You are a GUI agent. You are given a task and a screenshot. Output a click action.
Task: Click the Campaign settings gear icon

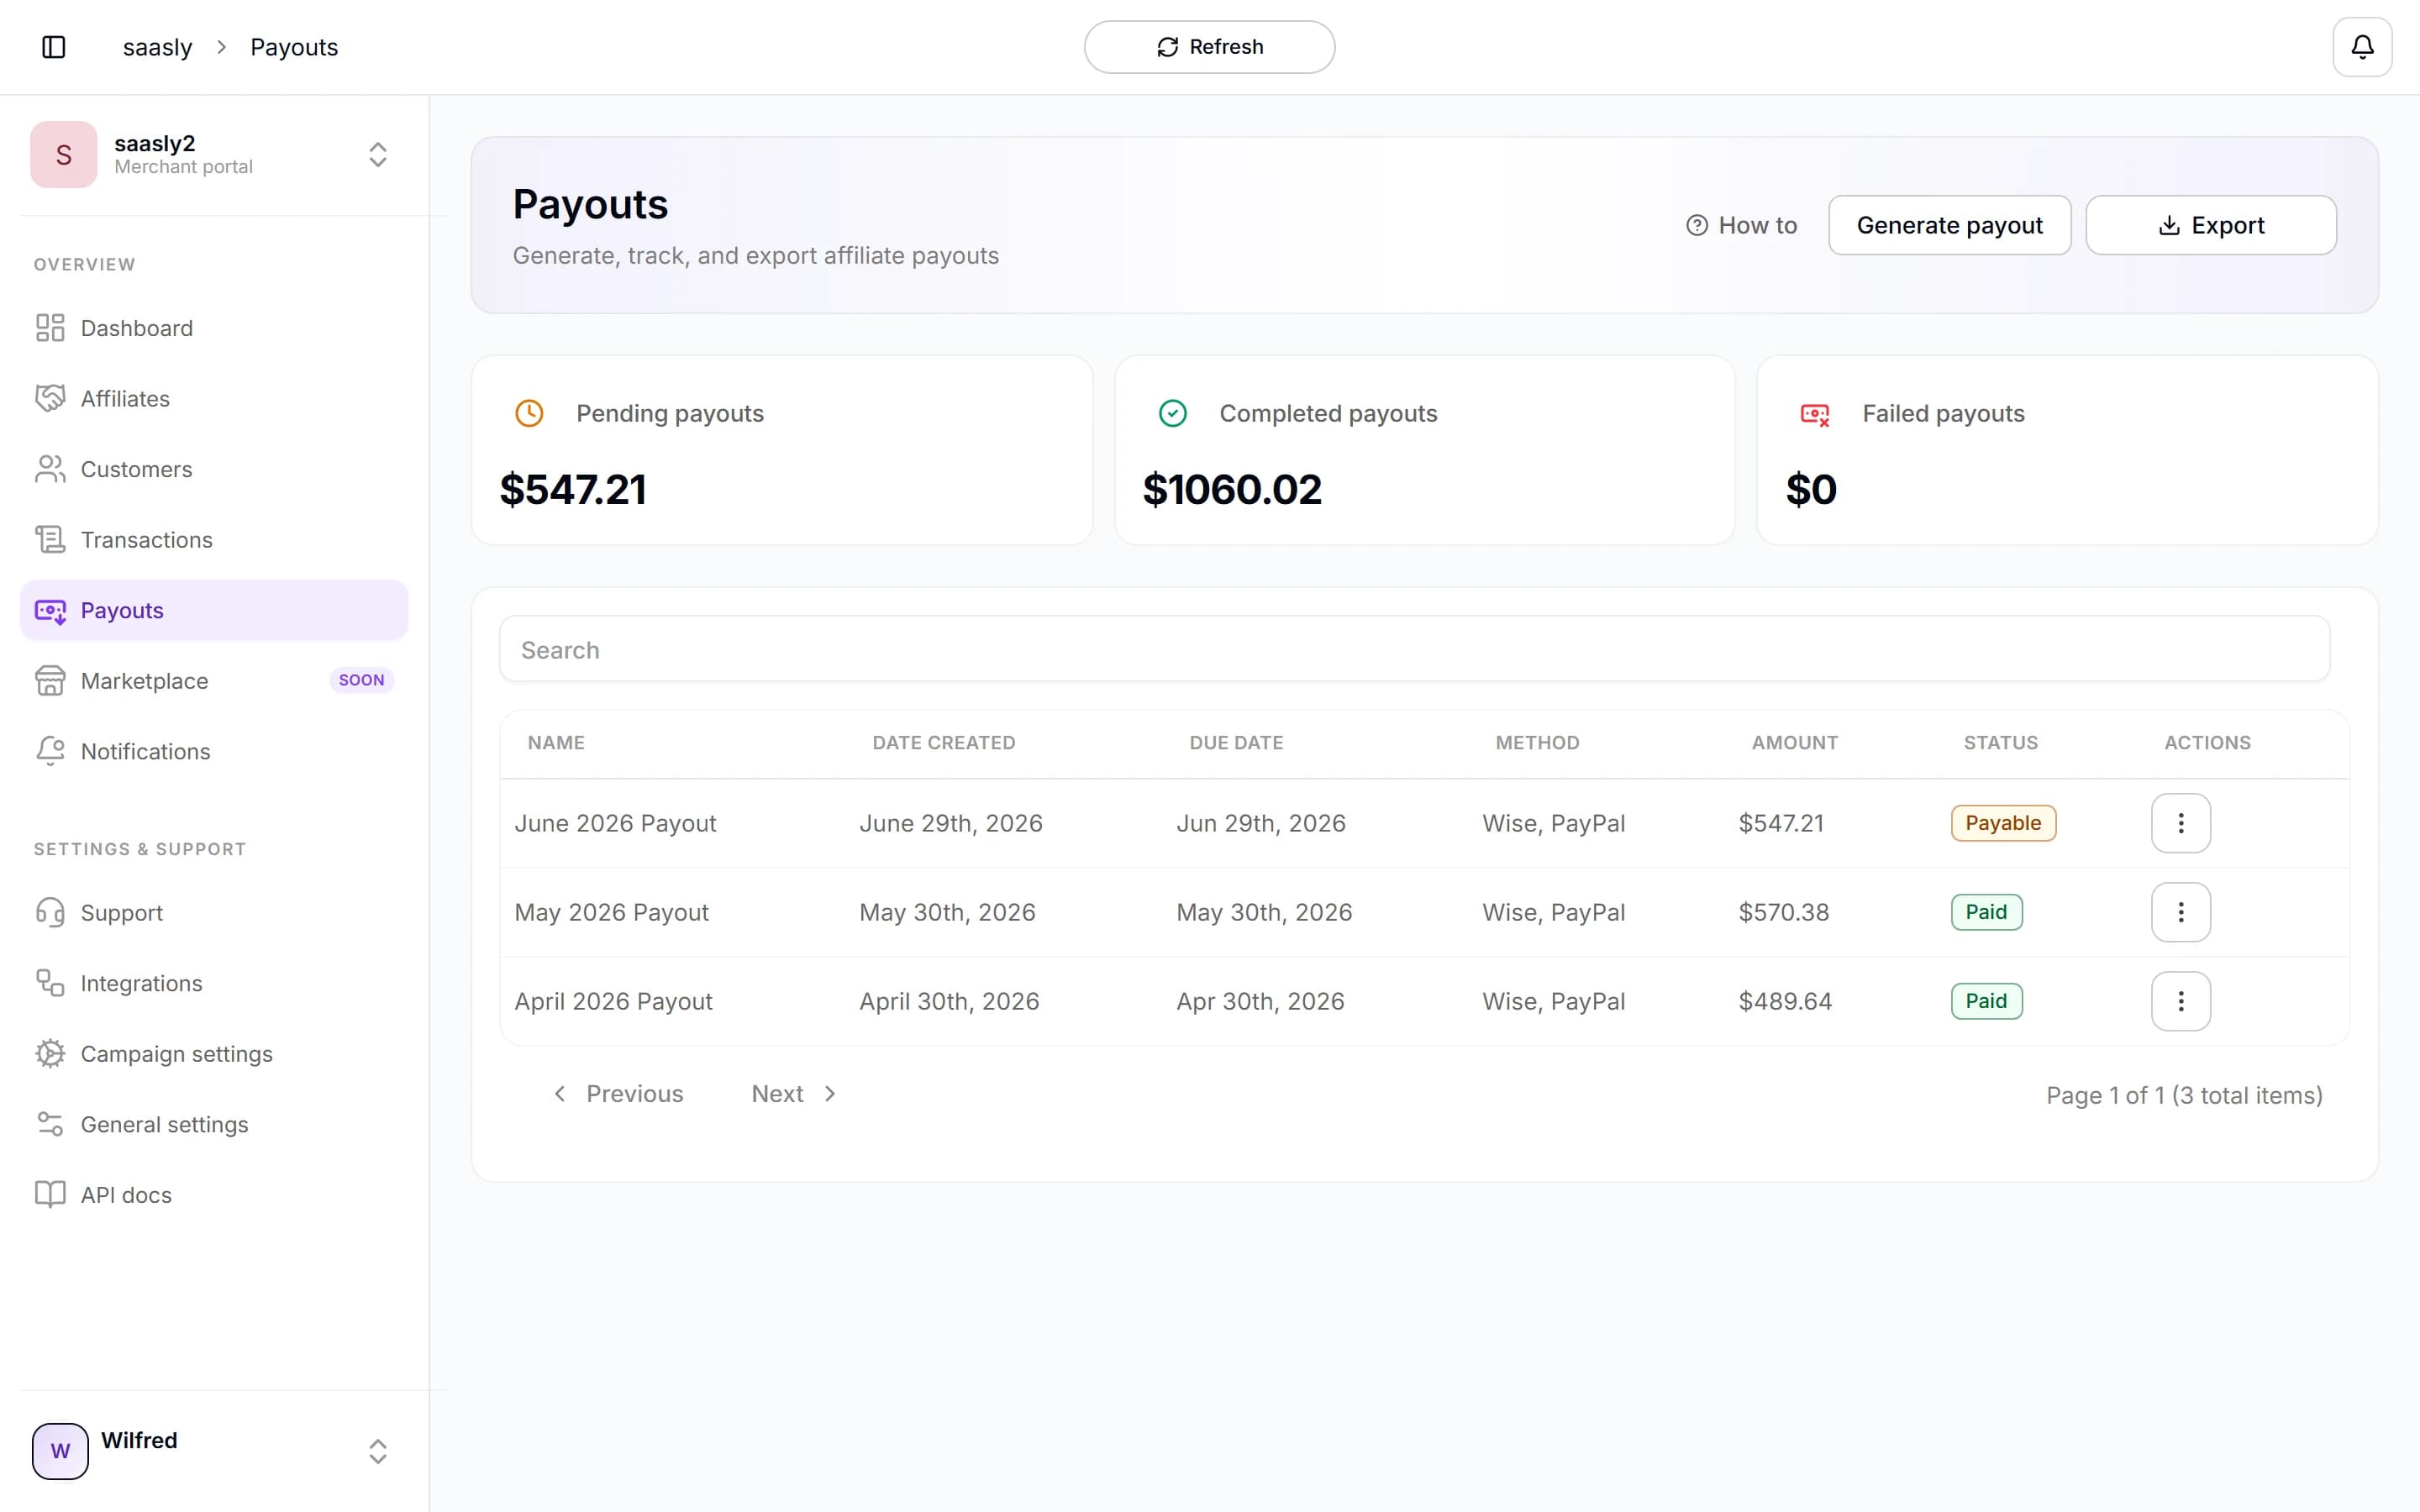50,1054
